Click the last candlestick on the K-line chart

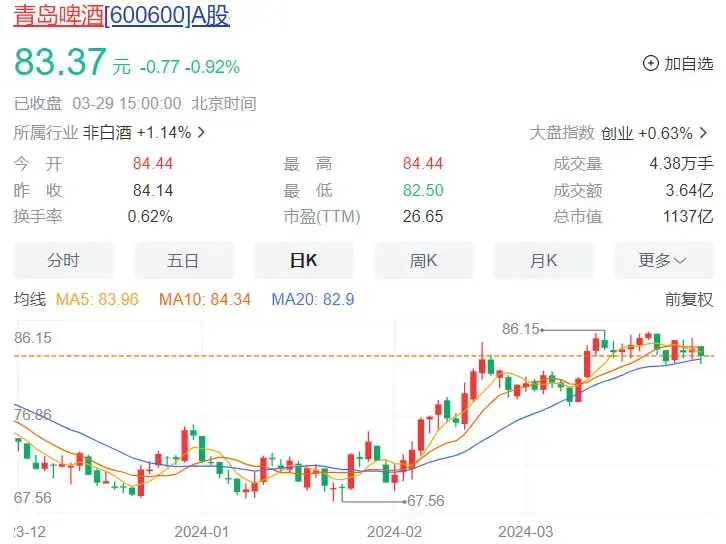point(701,353)
